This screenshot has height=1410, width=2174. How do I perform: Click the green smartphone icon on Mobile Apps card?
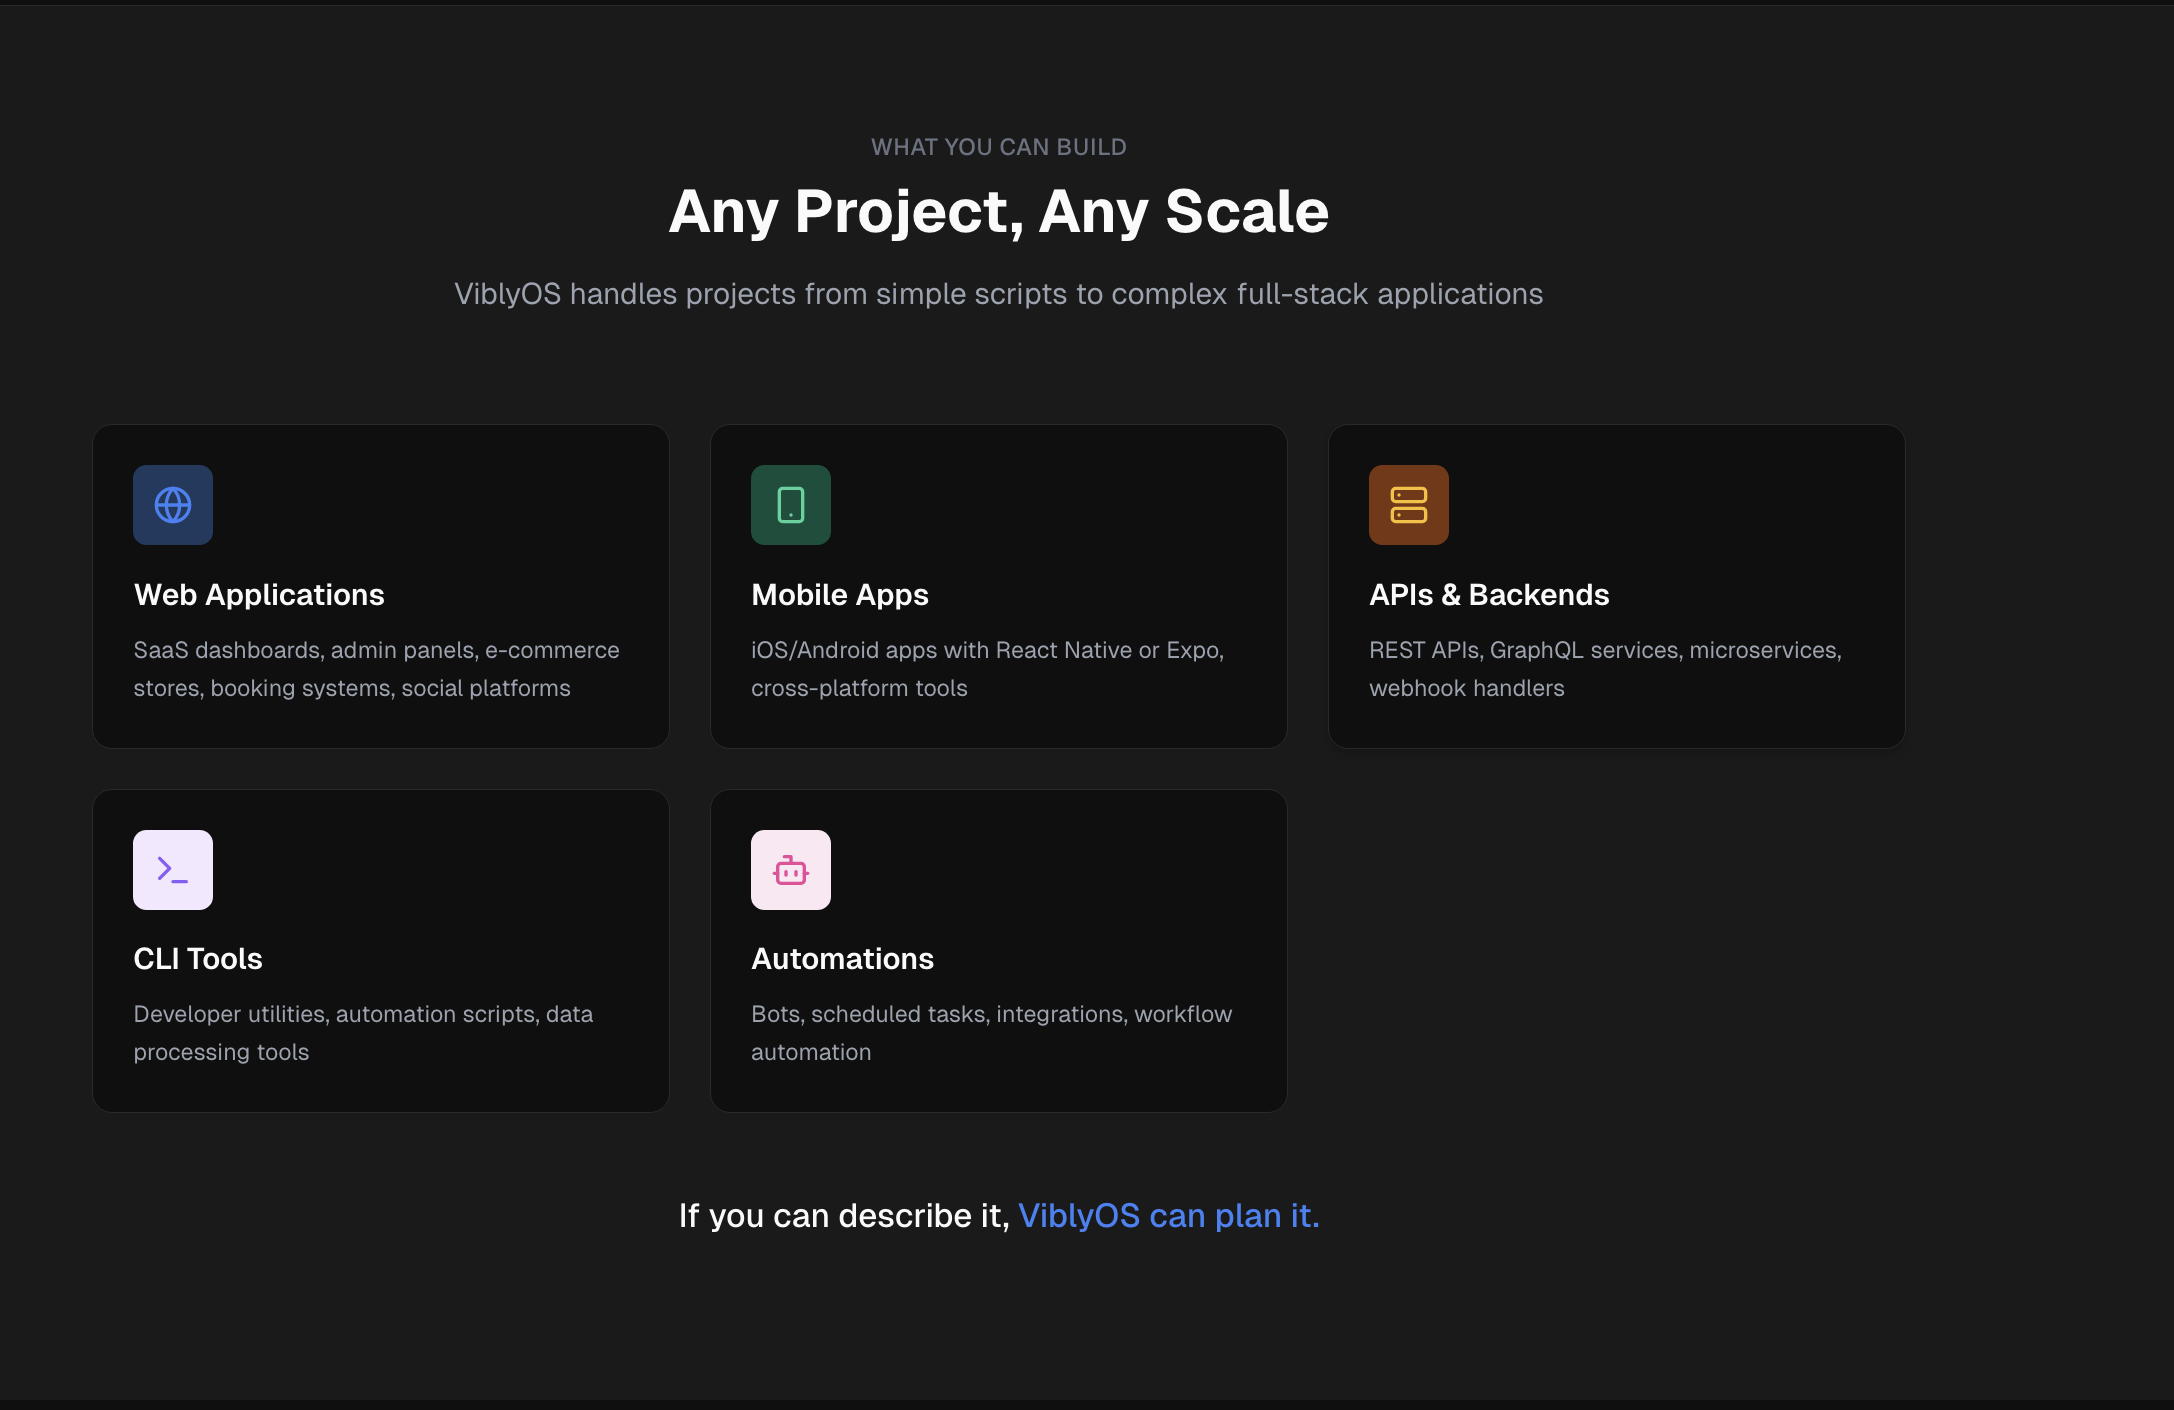click(x=790, y=505)
